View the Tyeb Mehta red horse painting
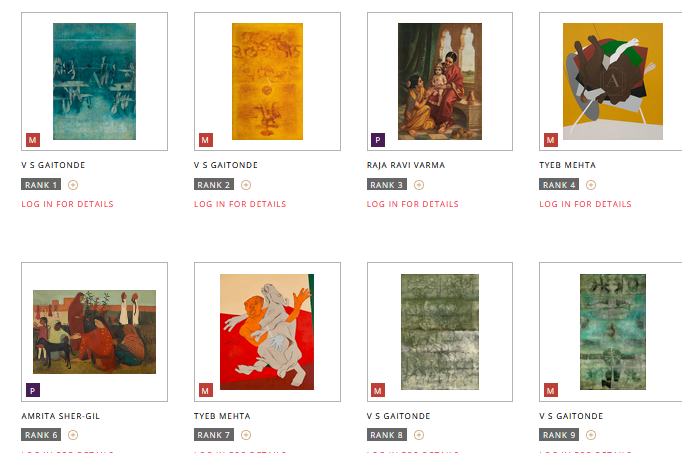Viewport: 682px width, 453px height. coord(267,332)
